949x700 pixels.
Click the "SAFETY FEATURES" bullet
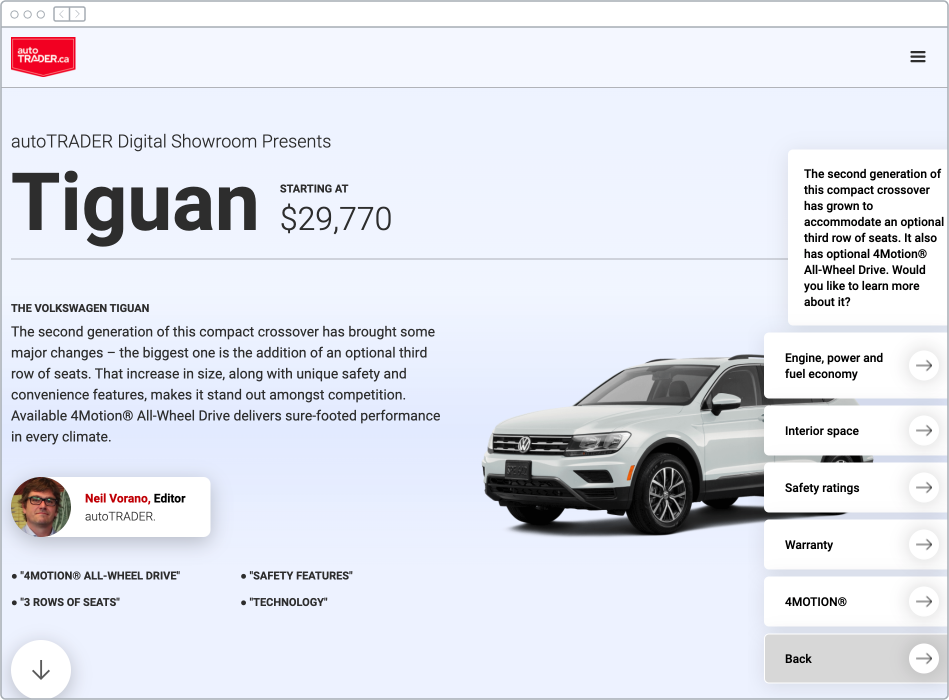pos(297,575)
